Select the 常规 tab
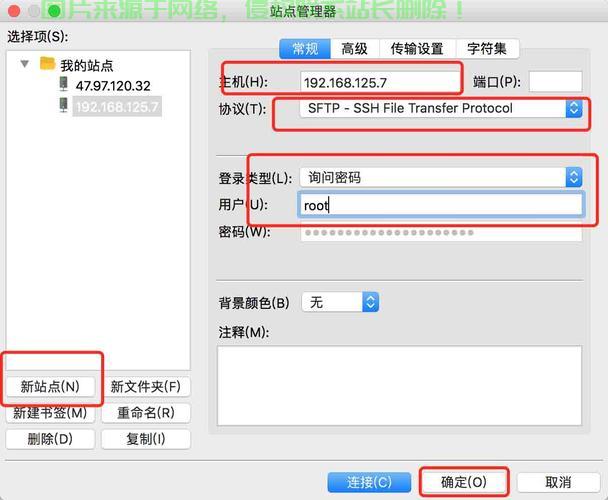608x500 pixels. point(305,48)
